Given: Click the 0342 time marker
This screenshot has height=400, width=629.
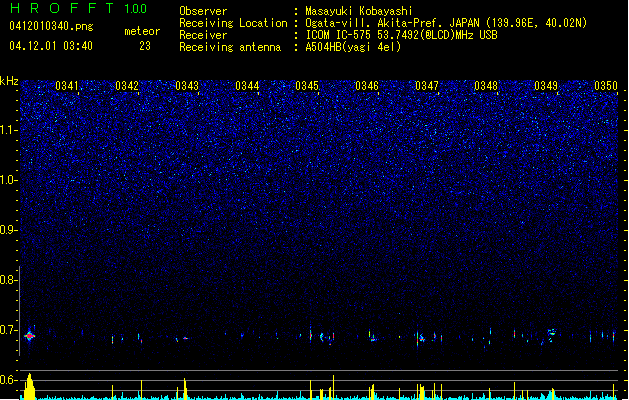Looking at the screenshot, I should (x=127, y=86).
